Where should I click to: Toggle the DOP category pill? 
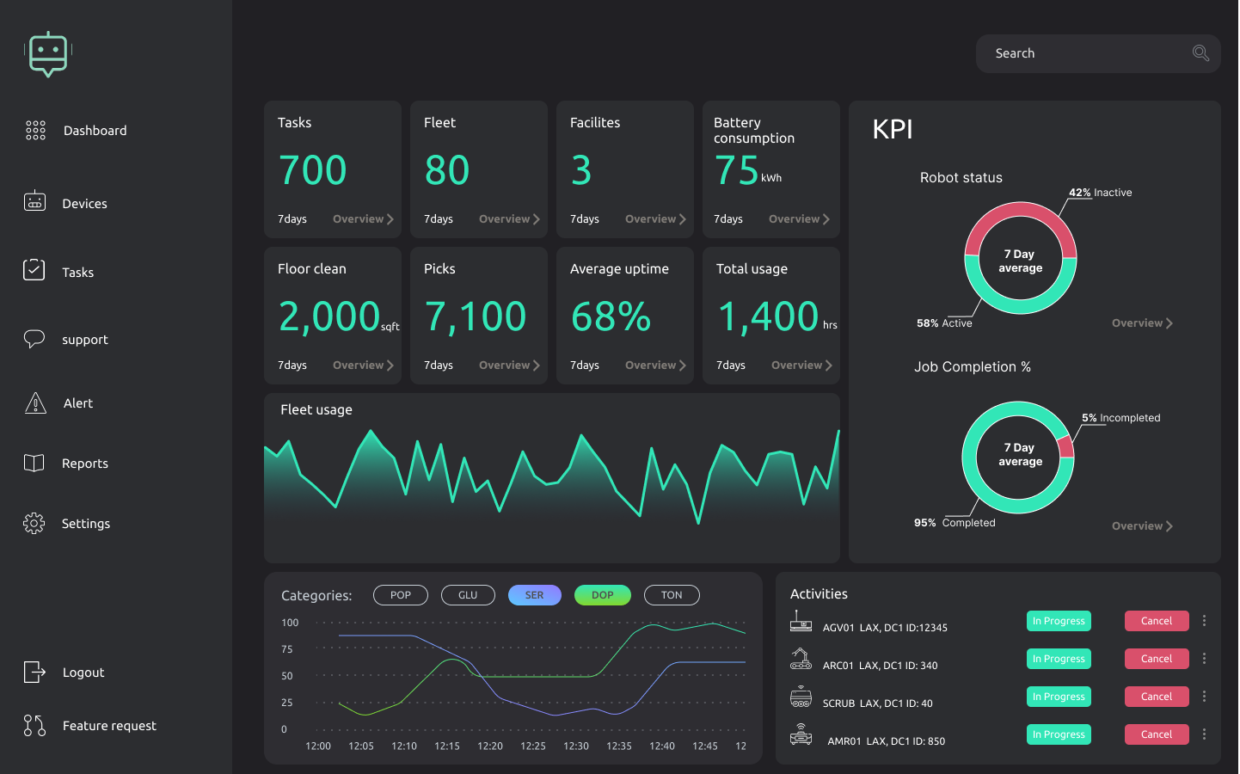point(603,595)
